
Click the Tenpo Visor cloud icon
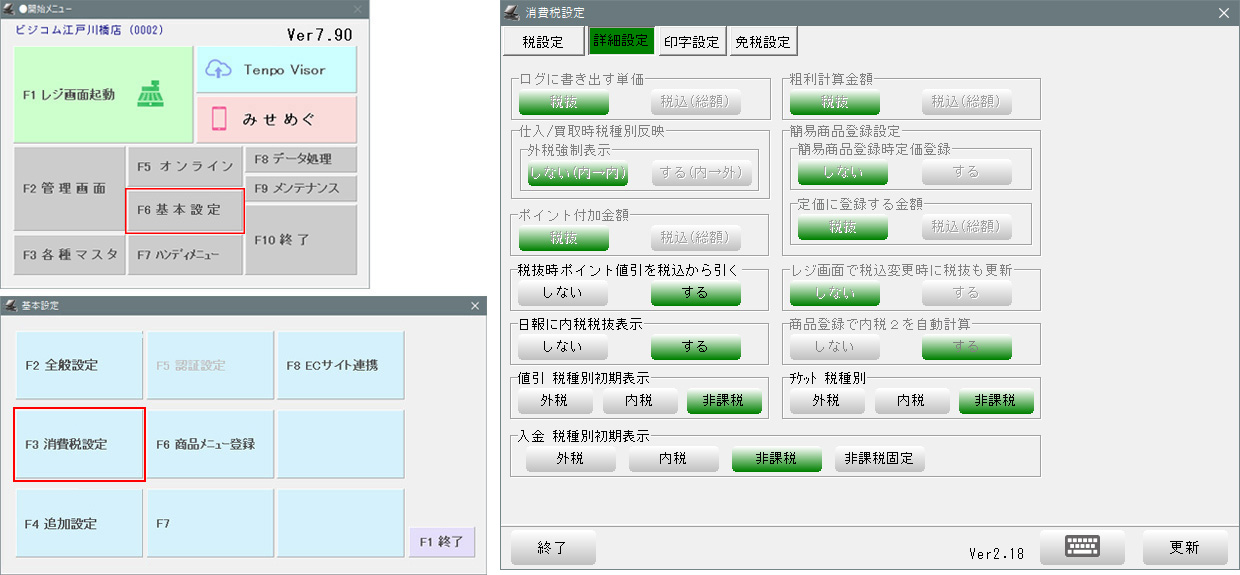click(x=218, y=69)
